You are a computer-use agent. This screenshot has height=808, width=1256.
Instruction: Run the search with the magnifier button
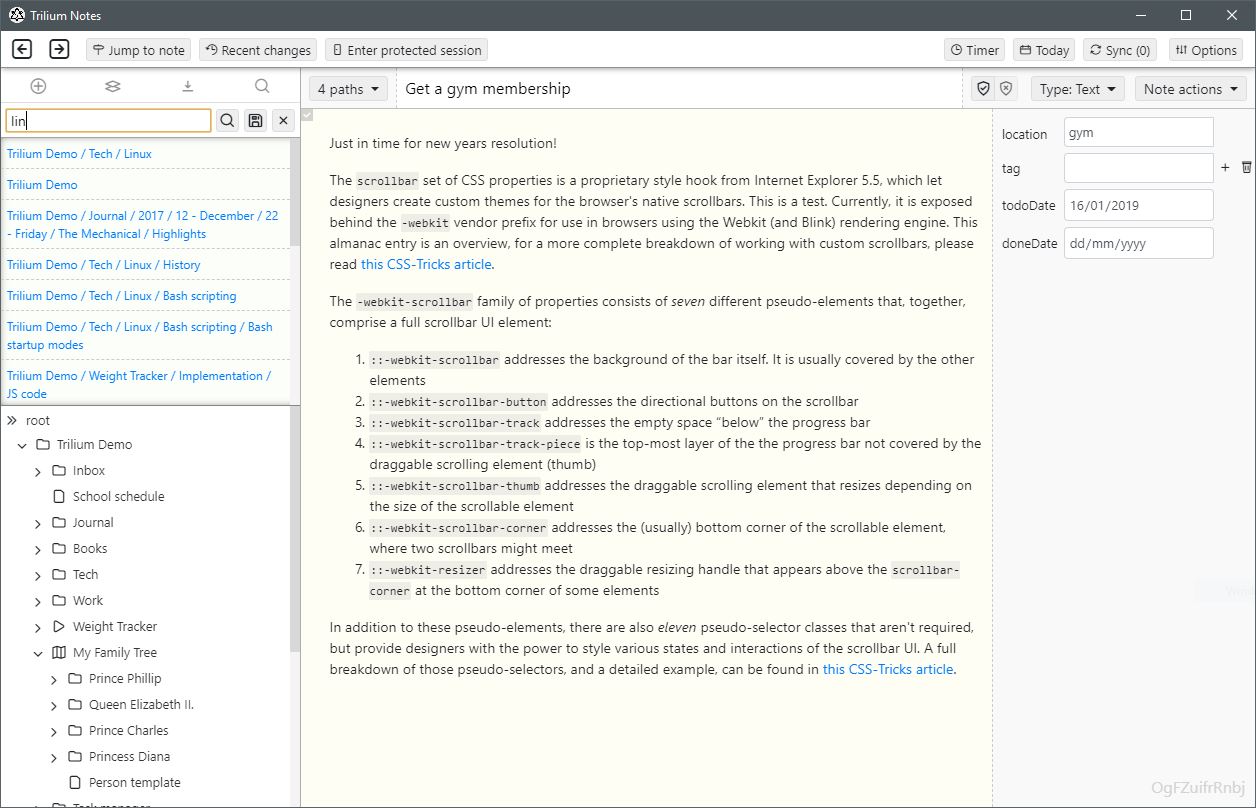[x=227, y=120]
